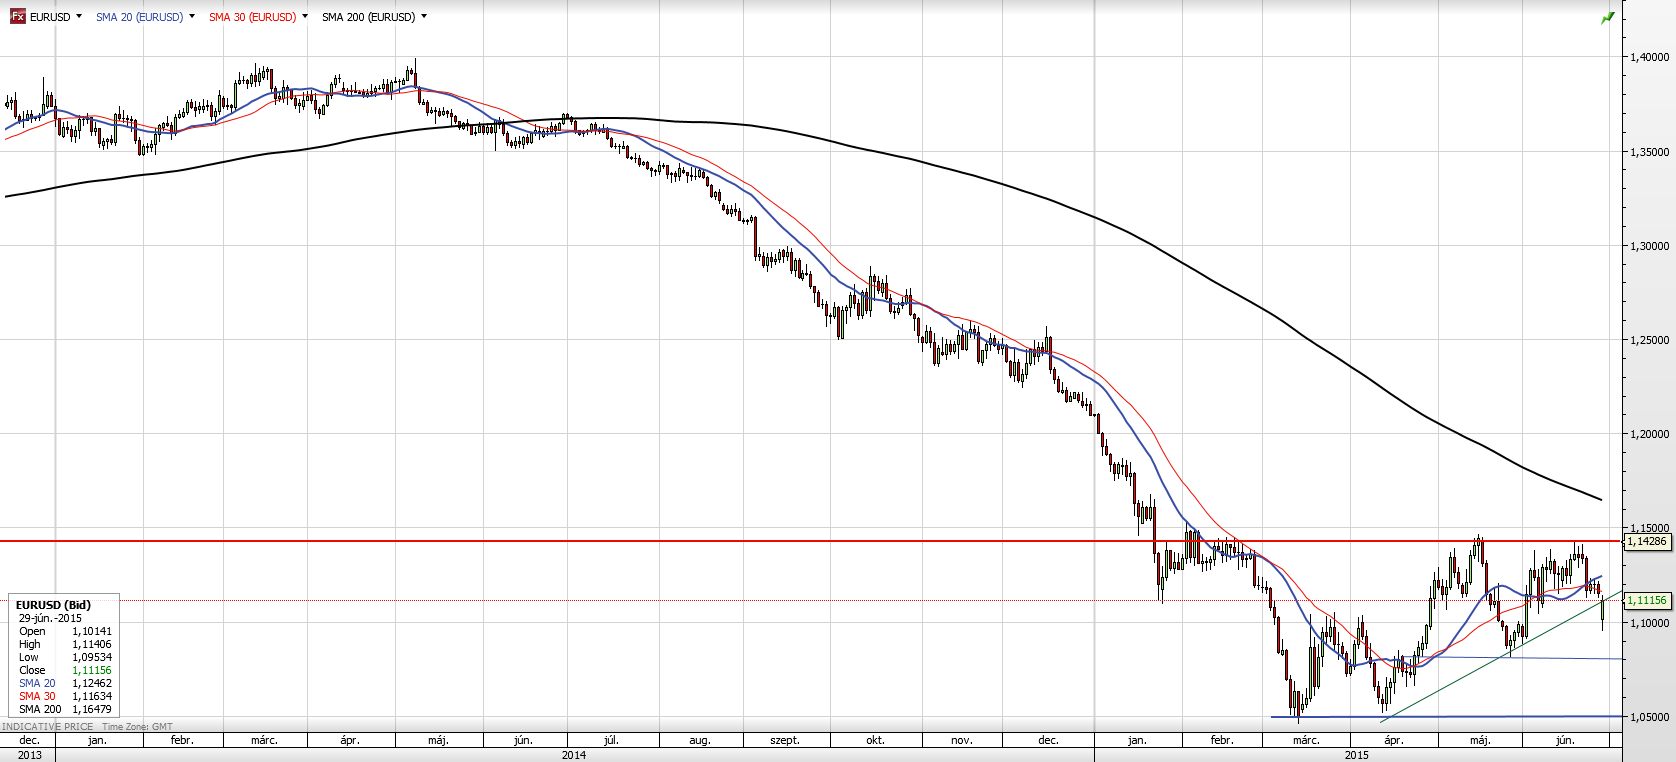Screen dimensions: 1676x762
Task: Click the 1,05000 price axis label
Action: [1650, 717]
